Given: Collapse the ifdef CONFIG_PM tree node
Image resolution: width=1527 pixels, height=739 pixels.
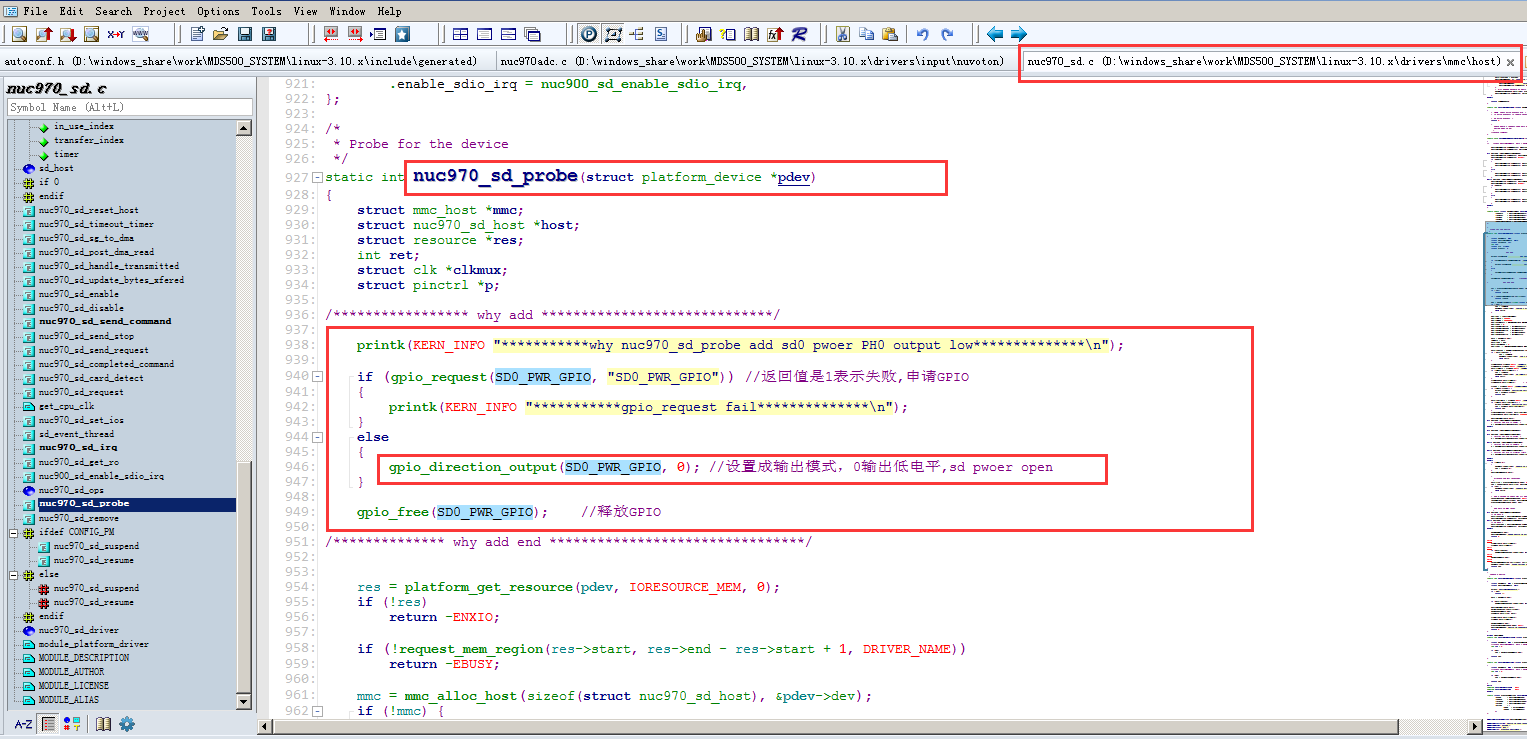Looking at the screenshot, I should click(x=14, y=532).
